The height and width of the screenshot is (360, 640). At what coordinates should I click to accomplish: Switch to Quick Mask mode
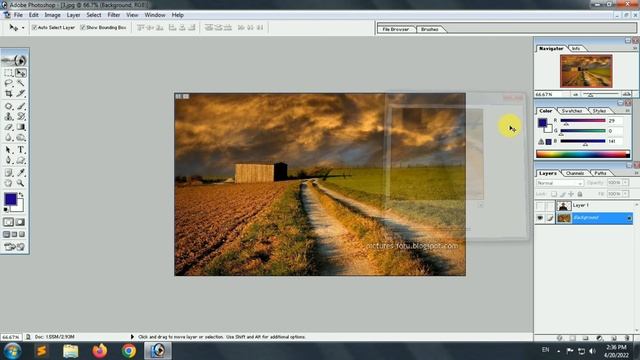[20, 222]
